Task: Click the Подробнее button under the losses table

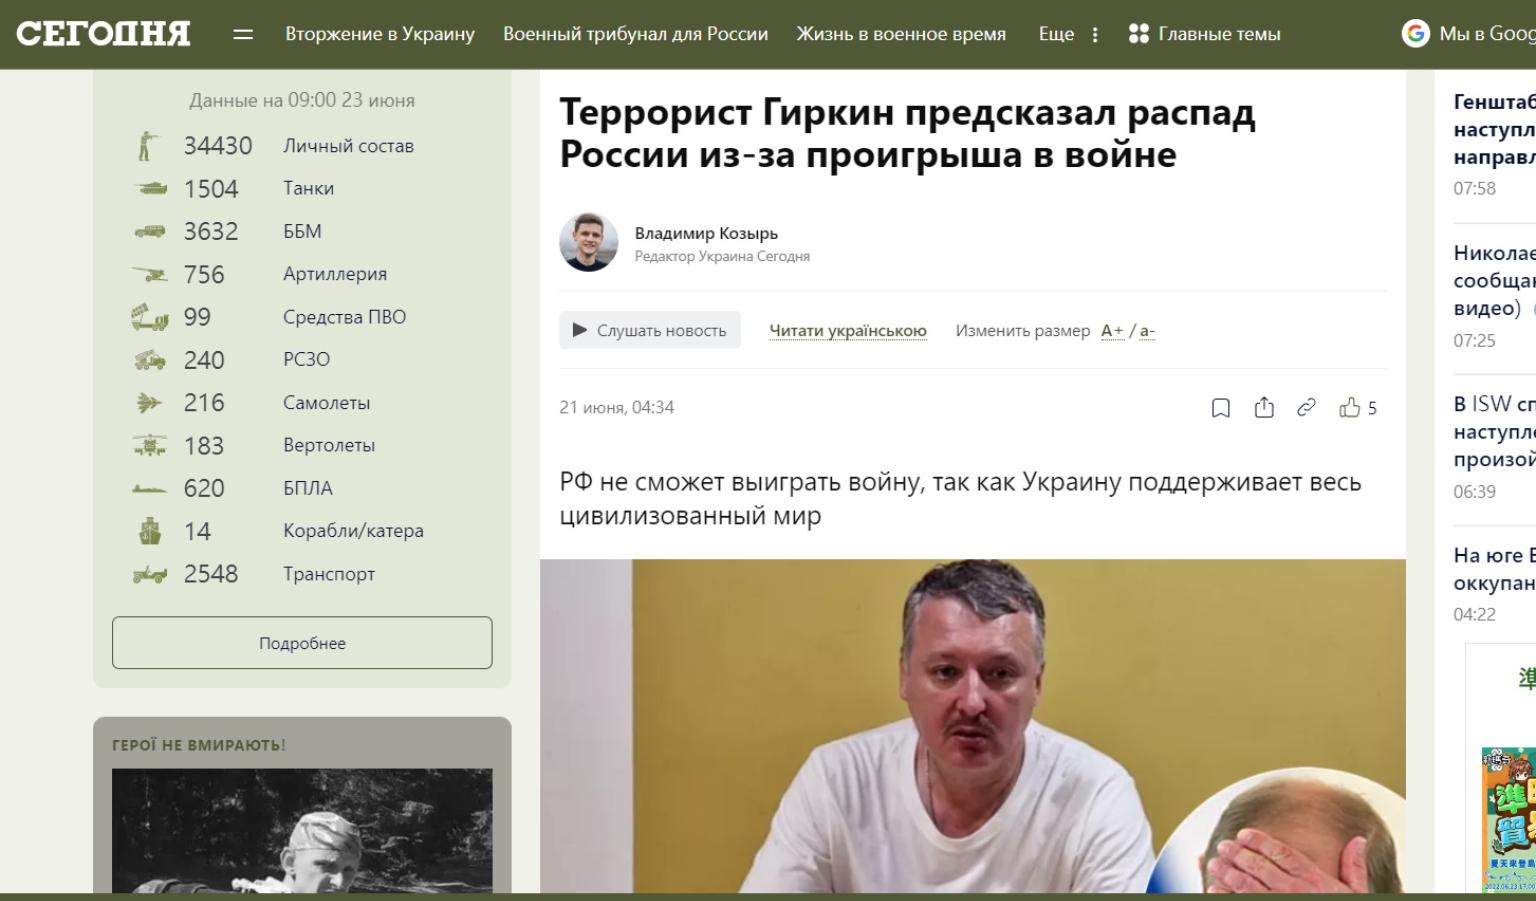Action: coord(302,643)
